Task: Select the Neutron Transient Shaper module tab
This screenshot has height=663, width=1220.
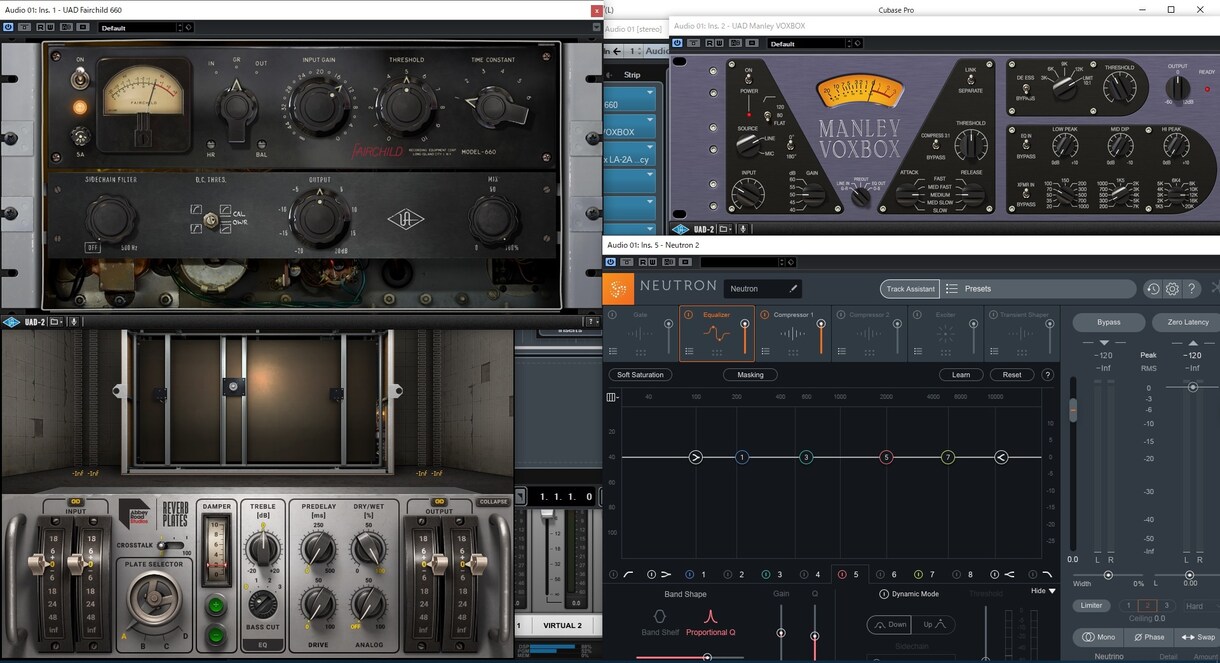Action: pyautogui.click(x=1022, y=333)
